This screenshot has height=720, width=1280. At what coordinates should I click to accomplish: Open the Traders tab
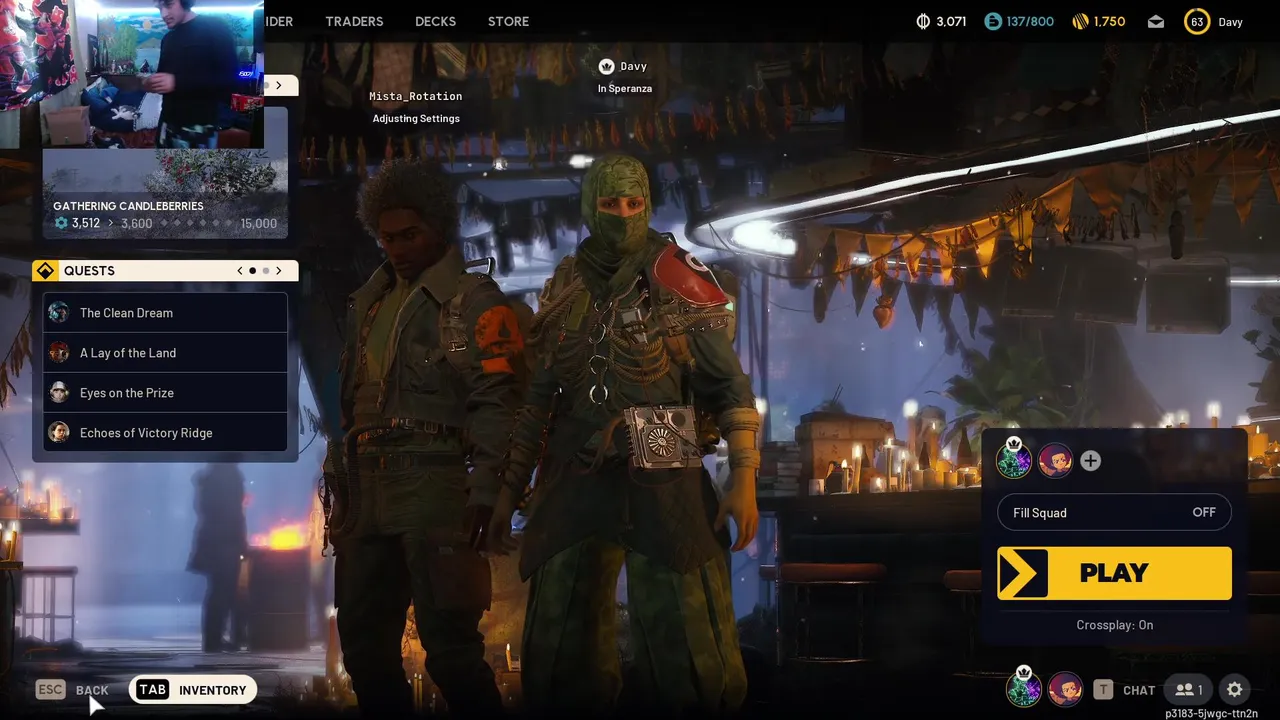[x=354, y=21]
